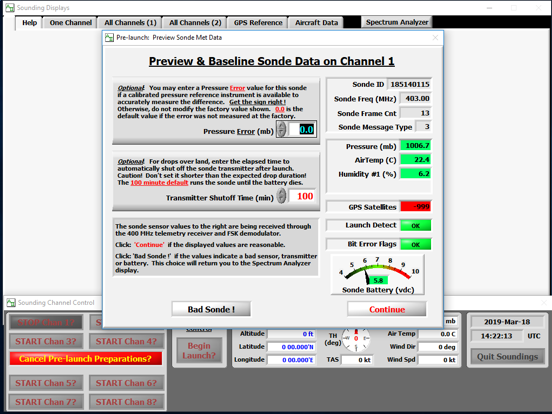Click the Longitude value field
The width and height of the screenshot is (552, 414).
(x=291, y=360)
